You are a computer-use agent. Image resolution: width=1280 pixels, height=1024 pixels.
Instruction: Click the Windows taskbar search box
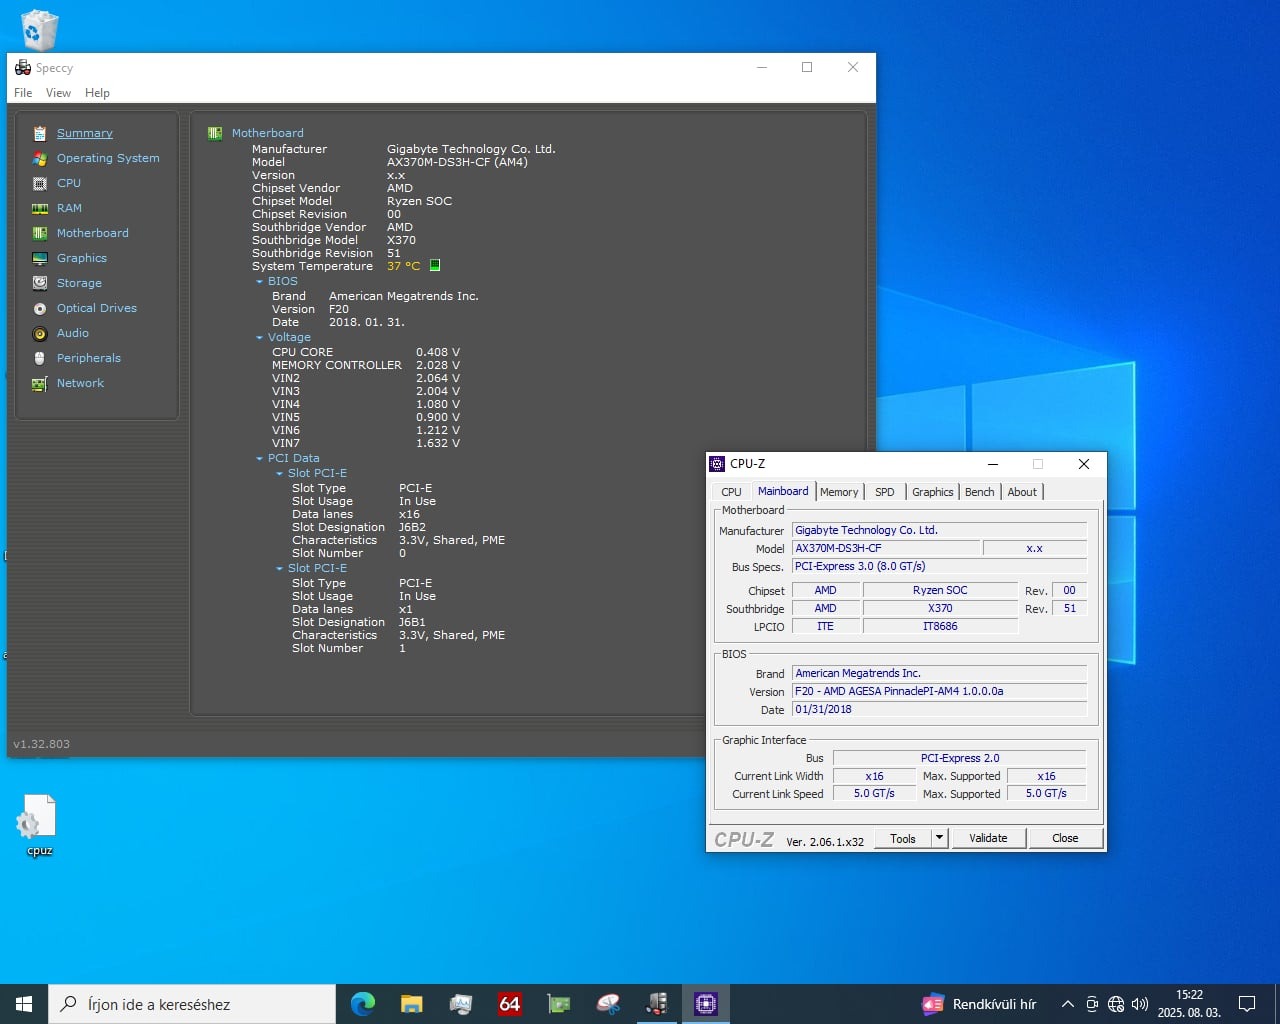tap(192, 1004)
